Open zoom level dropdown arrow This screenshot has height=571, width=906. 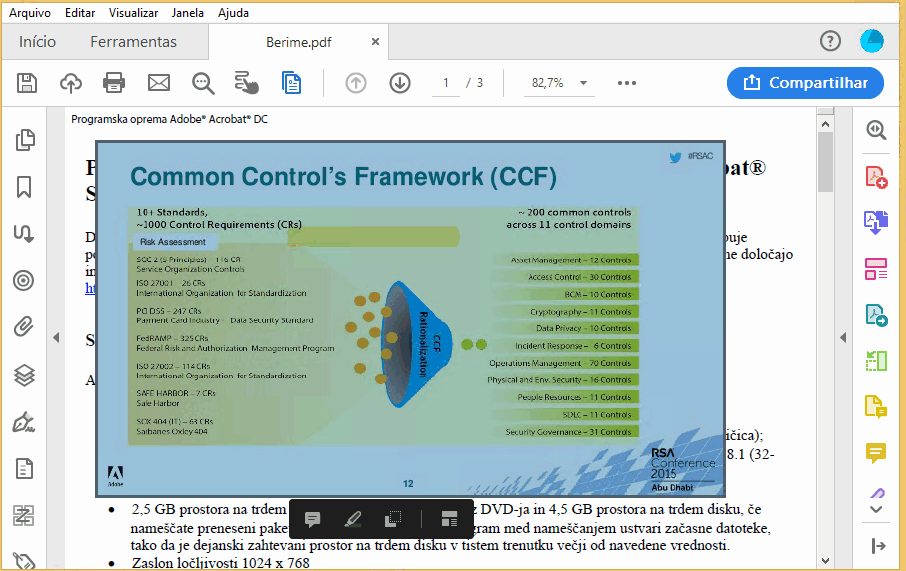pyautogui.click(x=584, y=83)
